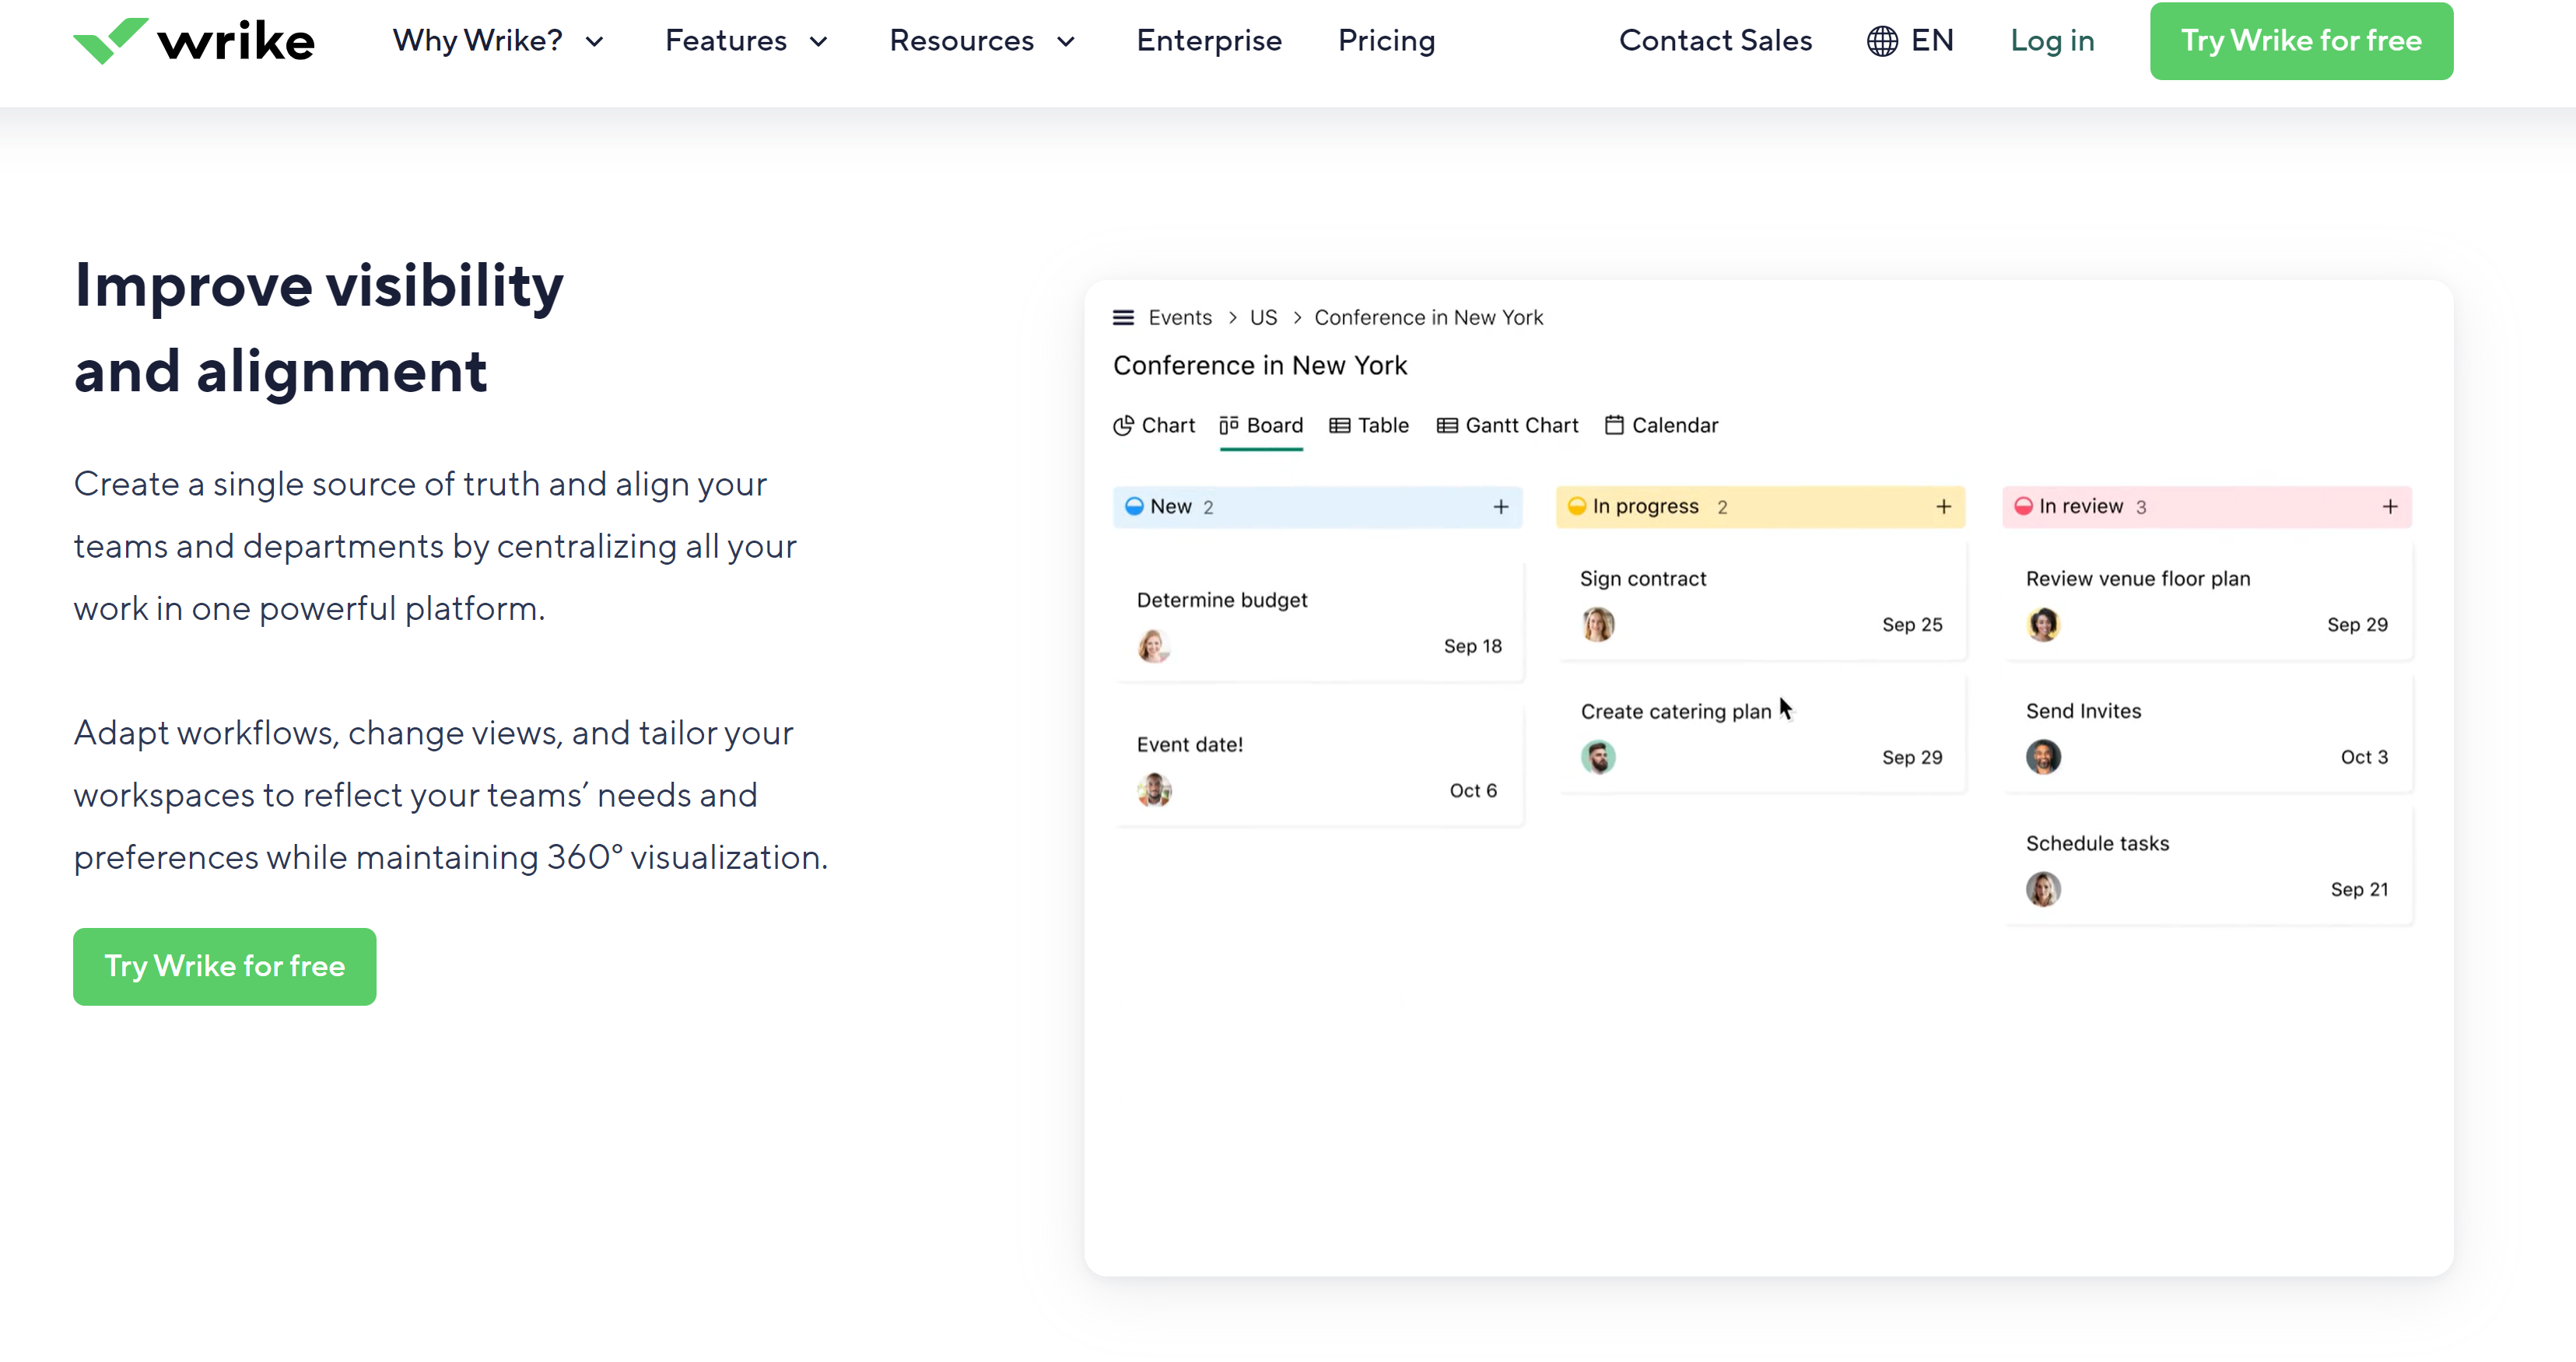The width and height of the screenshot is (2576, 1362).
Task: Click the yellow In progress status dot
Action: pyautogui.click(x=1577, y=506)
